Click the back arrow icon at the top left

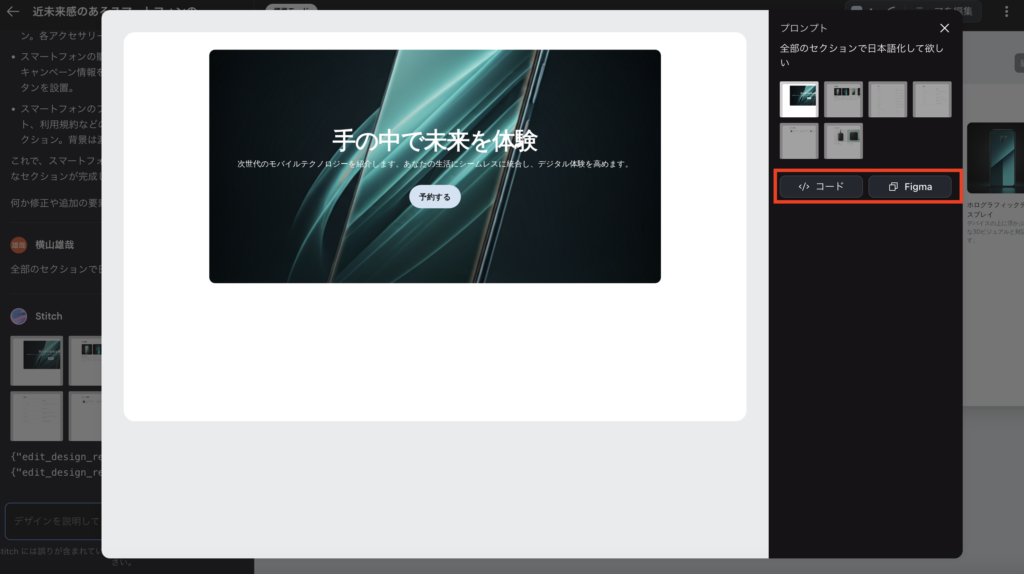[x=13, y=11]
